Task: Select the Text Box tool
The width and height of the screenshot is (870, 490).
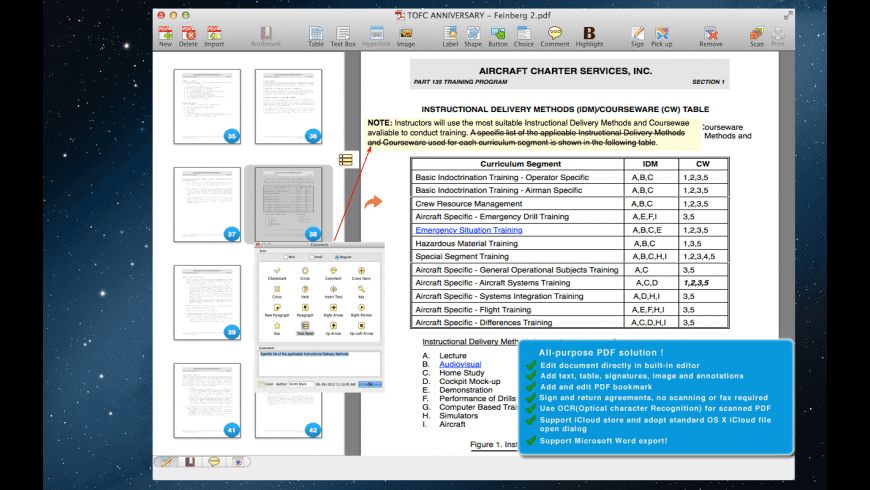Action: [x=343, y=36]
